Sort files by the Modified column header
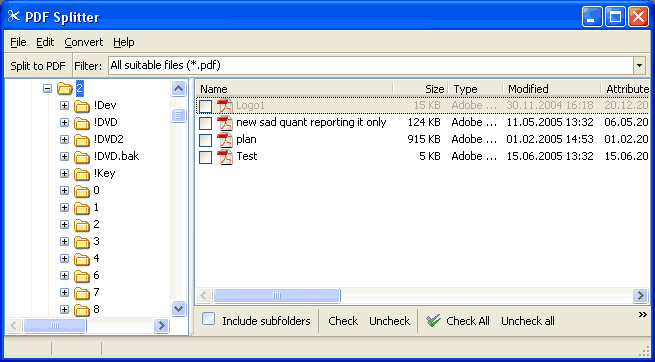Viewport: 655px width, 362px height. coord(551,89)
